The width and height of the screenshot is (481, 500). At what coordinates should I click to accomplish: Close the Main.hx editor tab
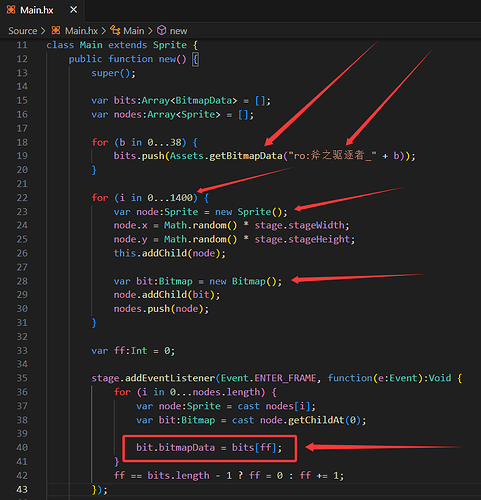click(74, 10)
